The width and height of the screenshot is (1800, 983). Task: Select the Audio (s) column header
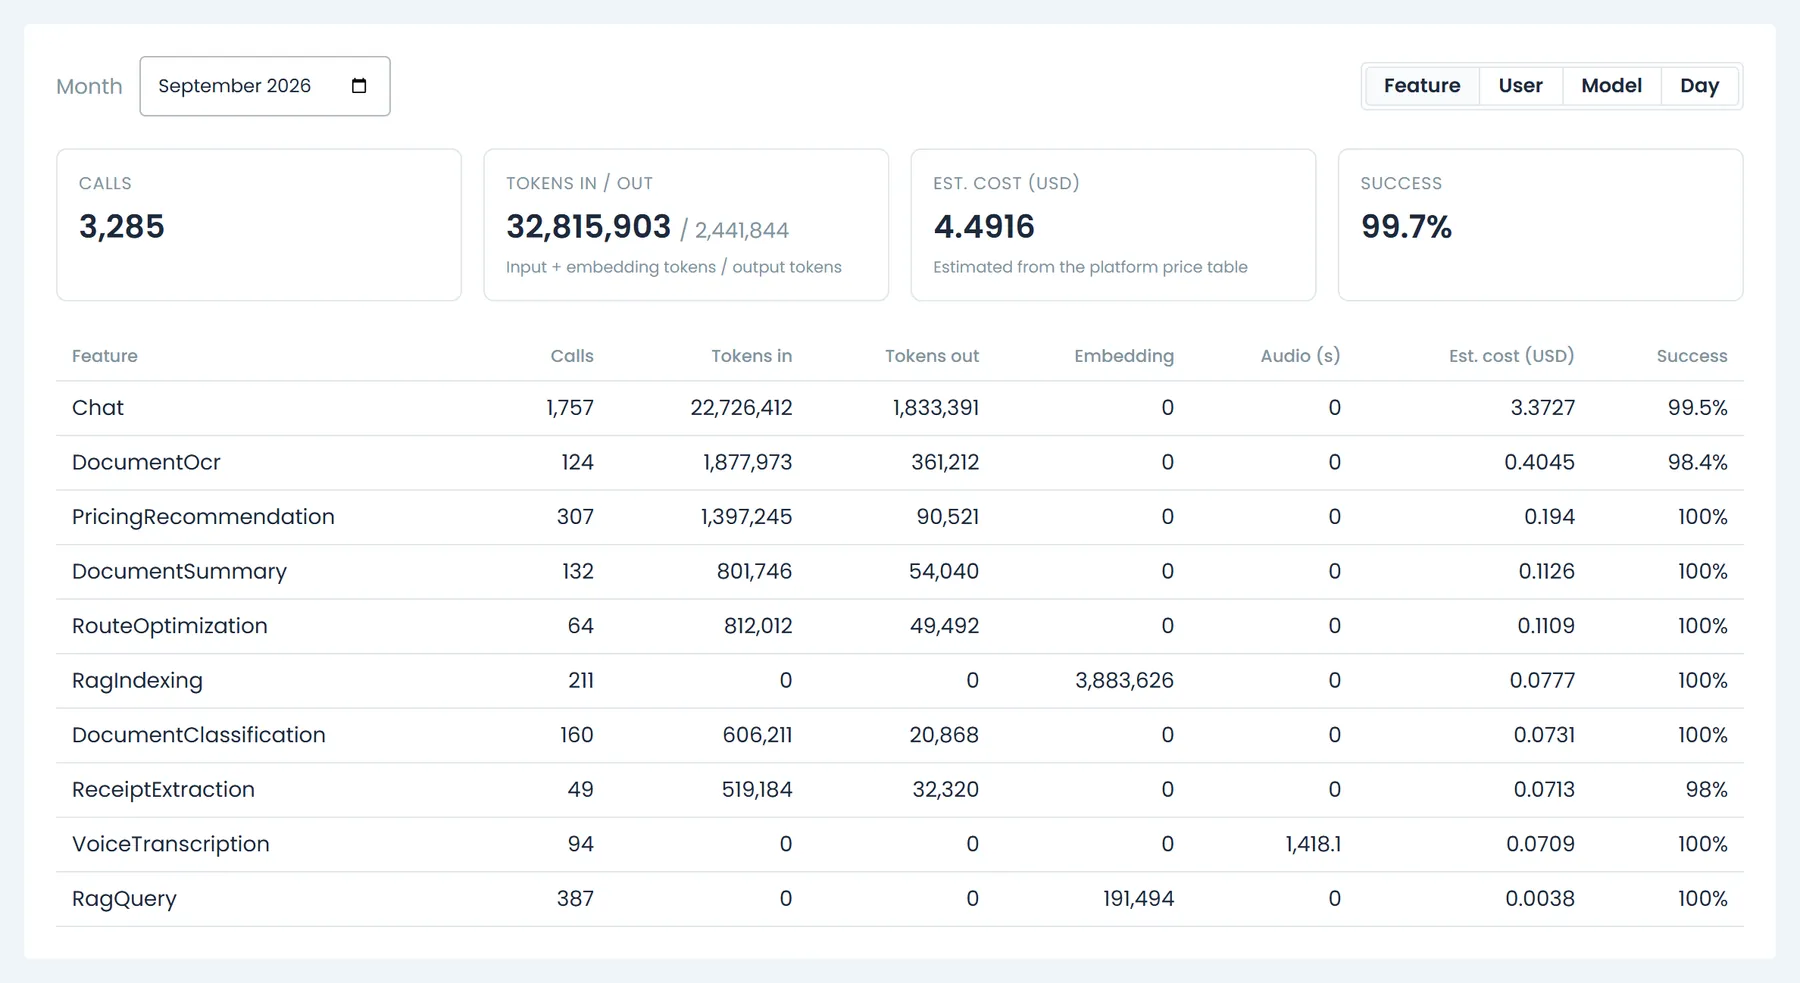[1300, 356]
